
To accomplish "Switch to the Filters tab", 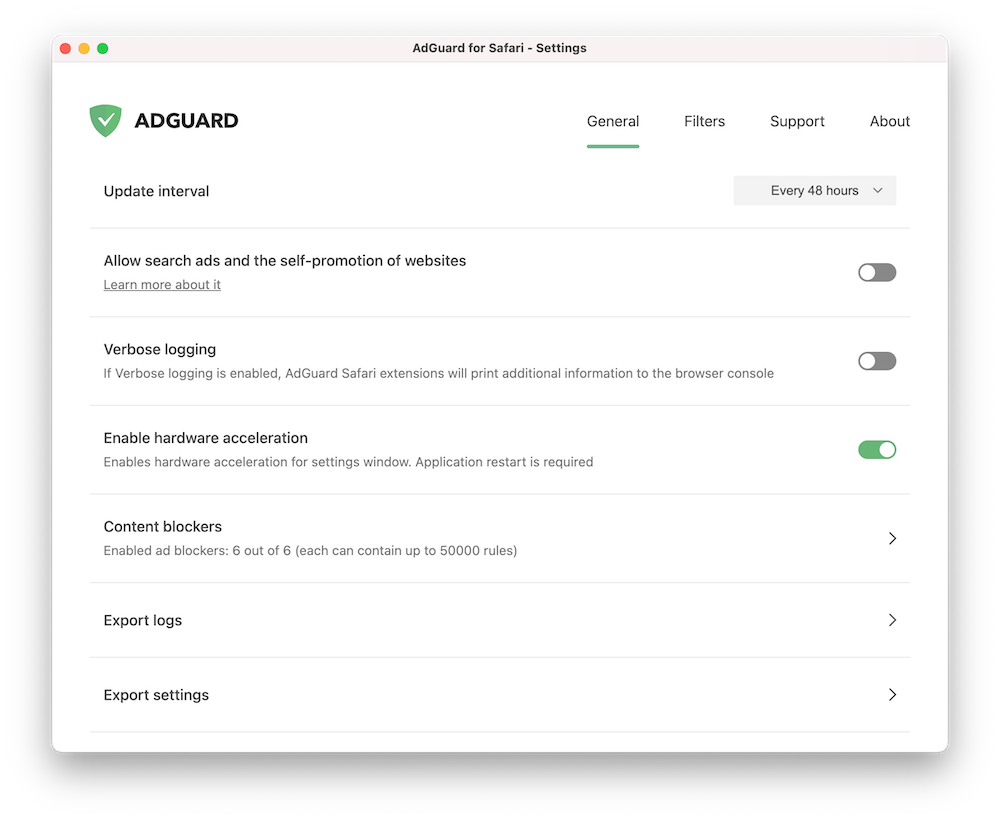I will 704,121.
